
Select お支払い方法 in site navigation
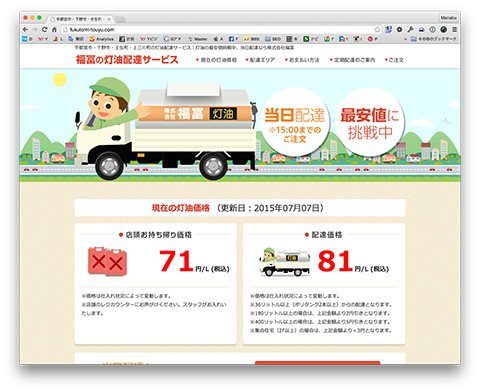point(302,60)
